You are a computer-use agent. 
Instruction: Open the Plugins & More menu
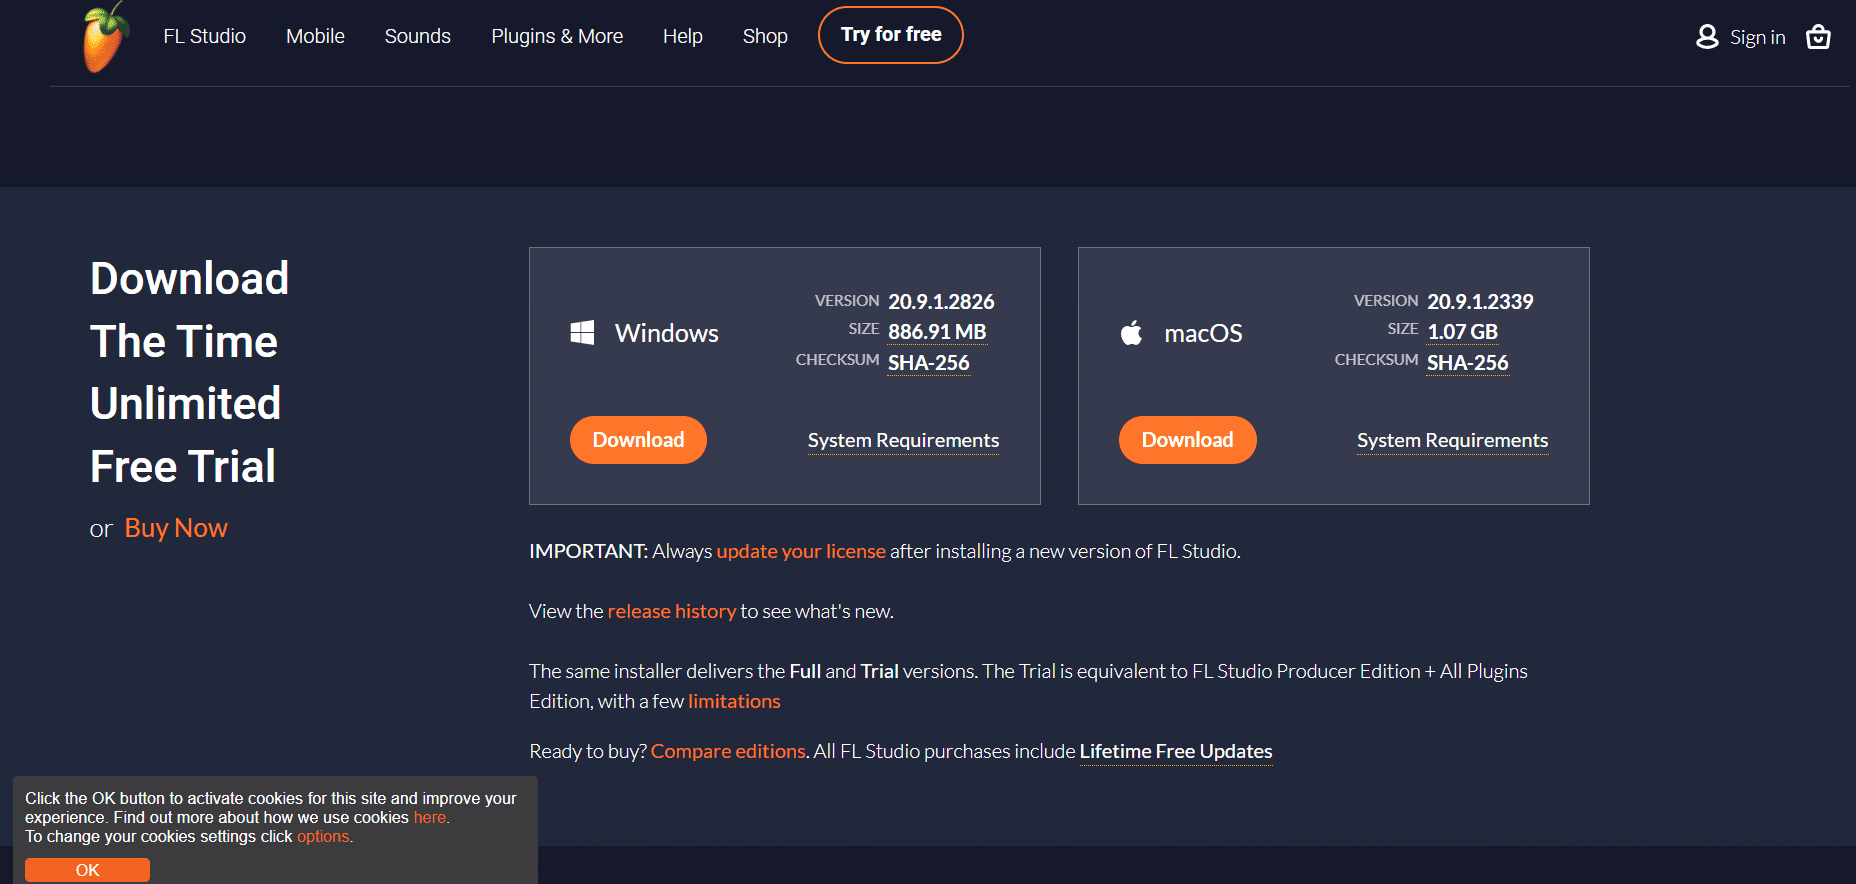coord(557,36)
